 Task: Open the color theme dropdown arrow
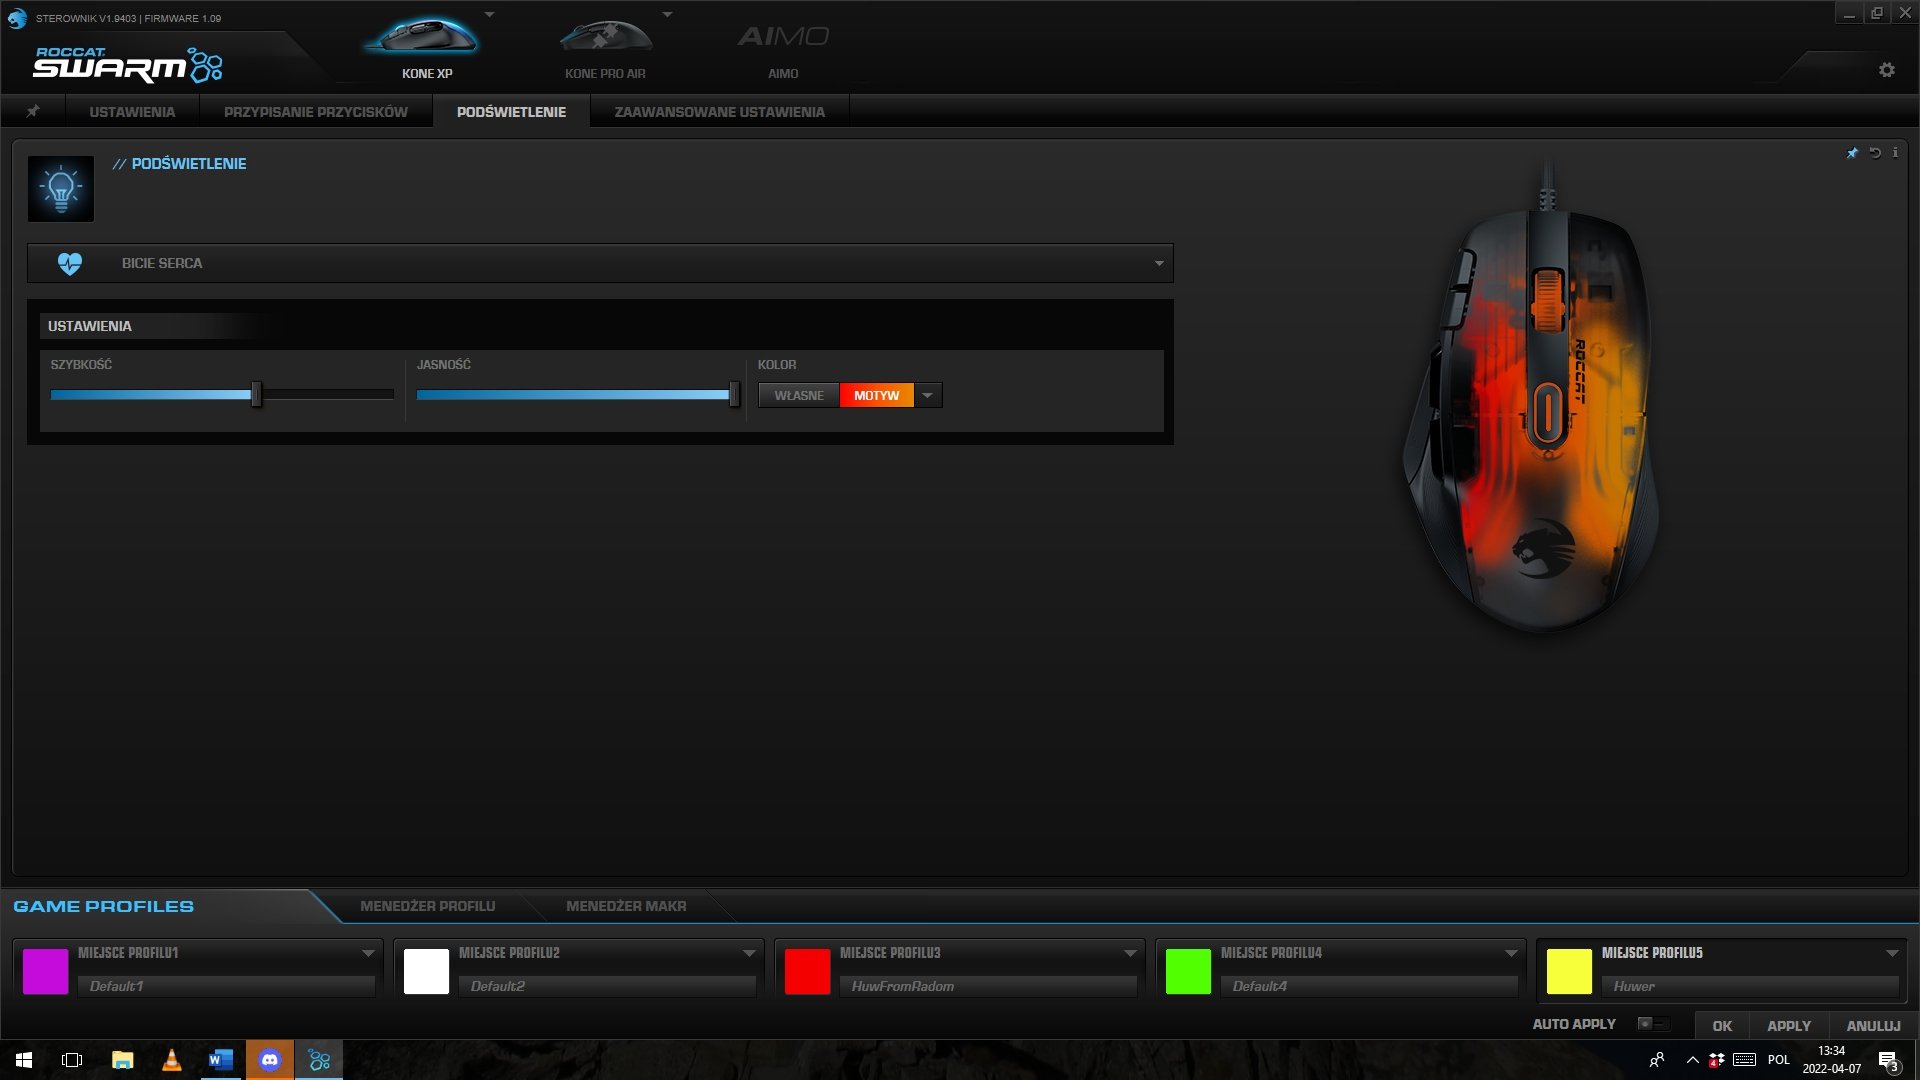click(928, 396)
